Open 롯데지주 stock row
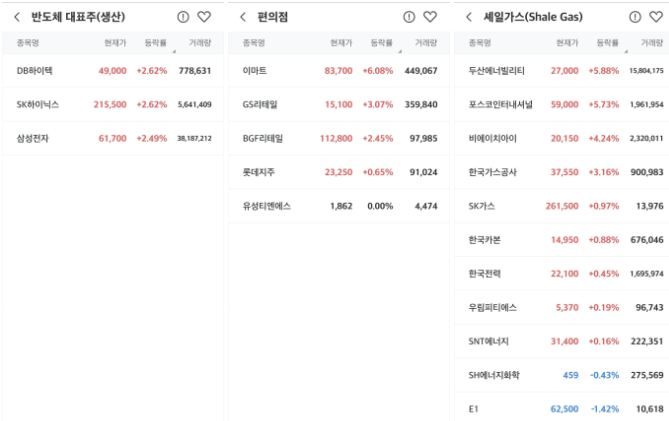Screen dimensions: 669x421 pyautogui.click(x=339, y=172)
